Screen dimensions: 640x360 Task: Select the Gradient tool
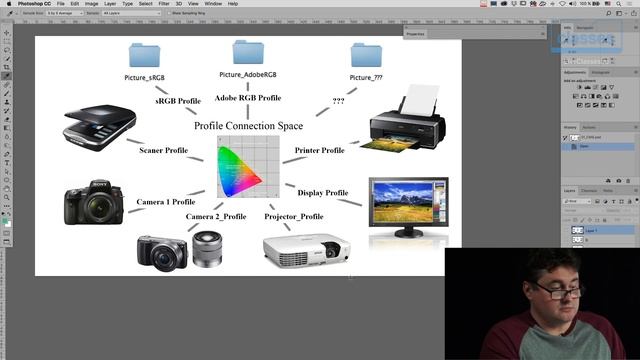point(7,128)
